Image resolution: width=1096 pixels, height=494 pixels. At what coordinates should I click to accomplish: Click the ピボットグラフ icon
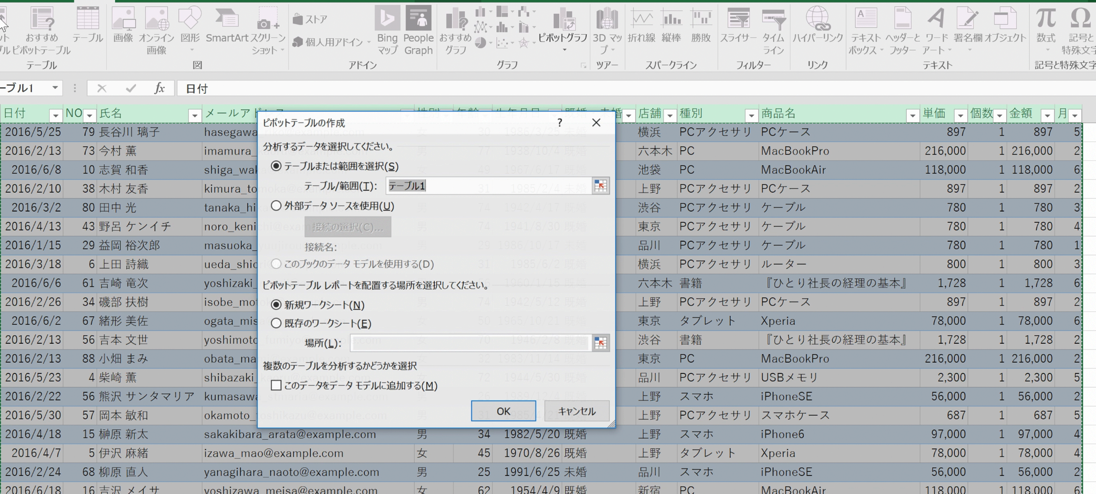pyautogui.click(x=563, y=27)
